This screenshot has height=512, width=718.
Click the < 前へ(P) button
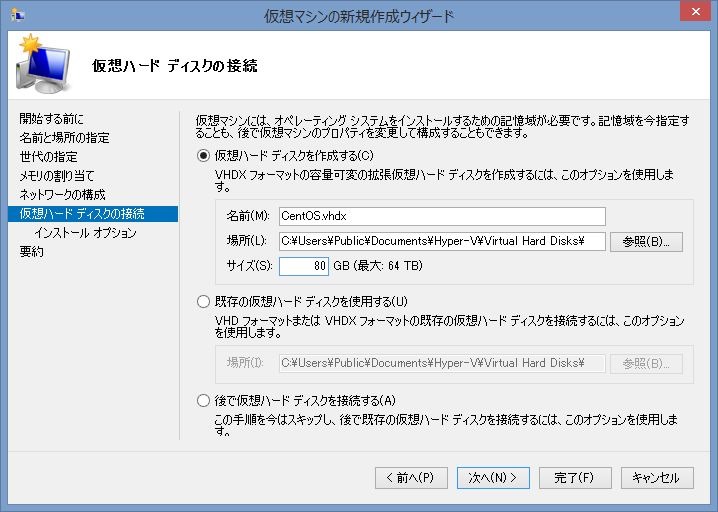(x=411, y=478)
